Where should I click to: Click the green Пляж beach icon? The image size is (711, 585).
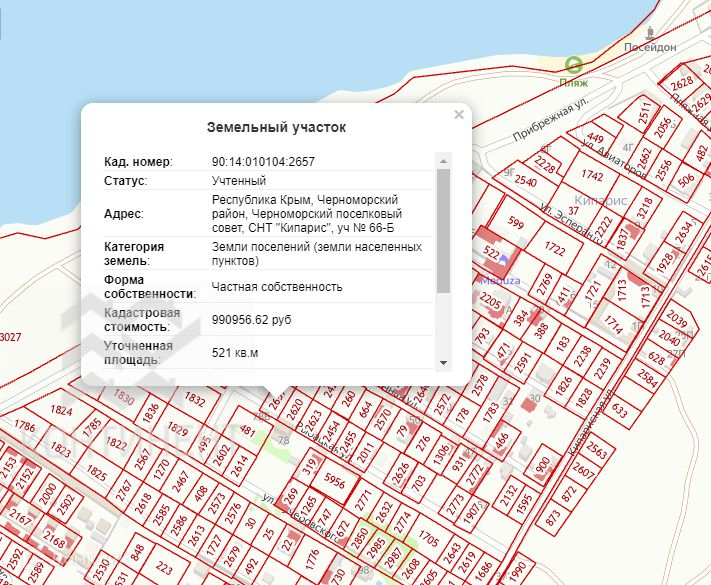tap(573, 65)
